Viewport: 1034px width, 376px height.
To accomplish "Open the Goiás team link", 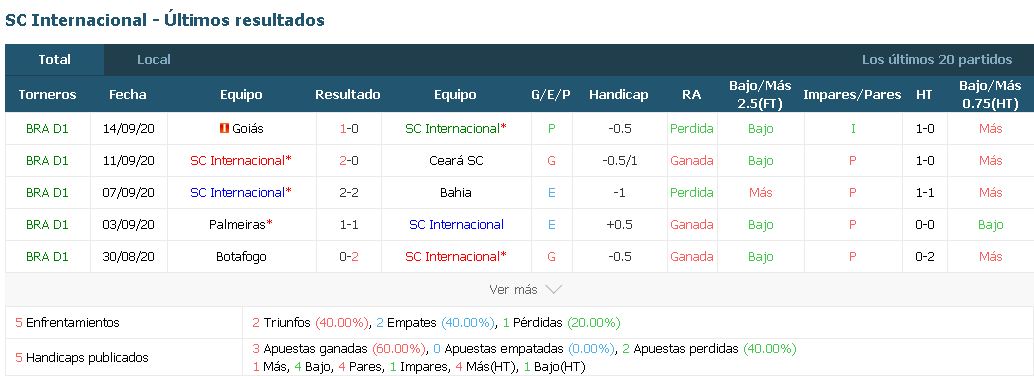I will pos(247,129).
